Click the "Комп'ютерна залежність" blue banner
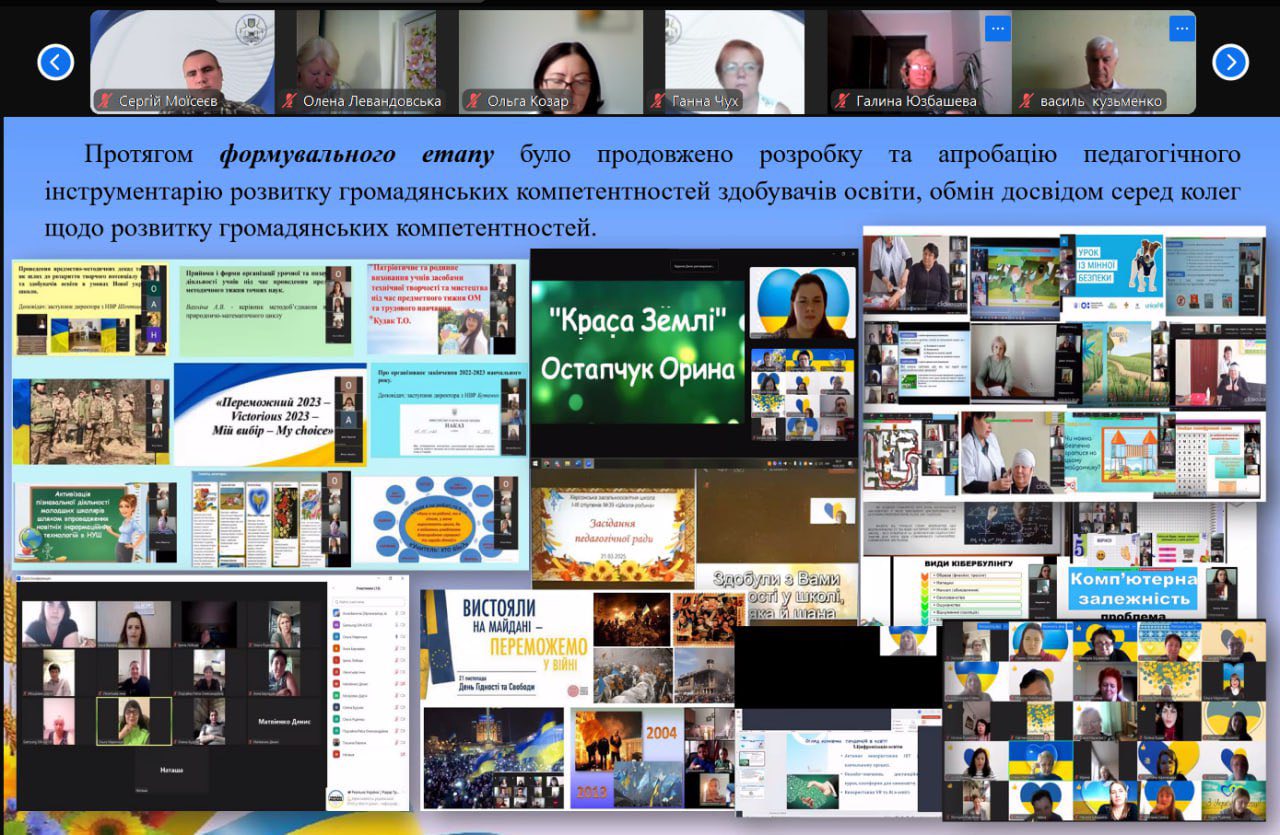1280x835 pixels. [x=1133, y=589]
